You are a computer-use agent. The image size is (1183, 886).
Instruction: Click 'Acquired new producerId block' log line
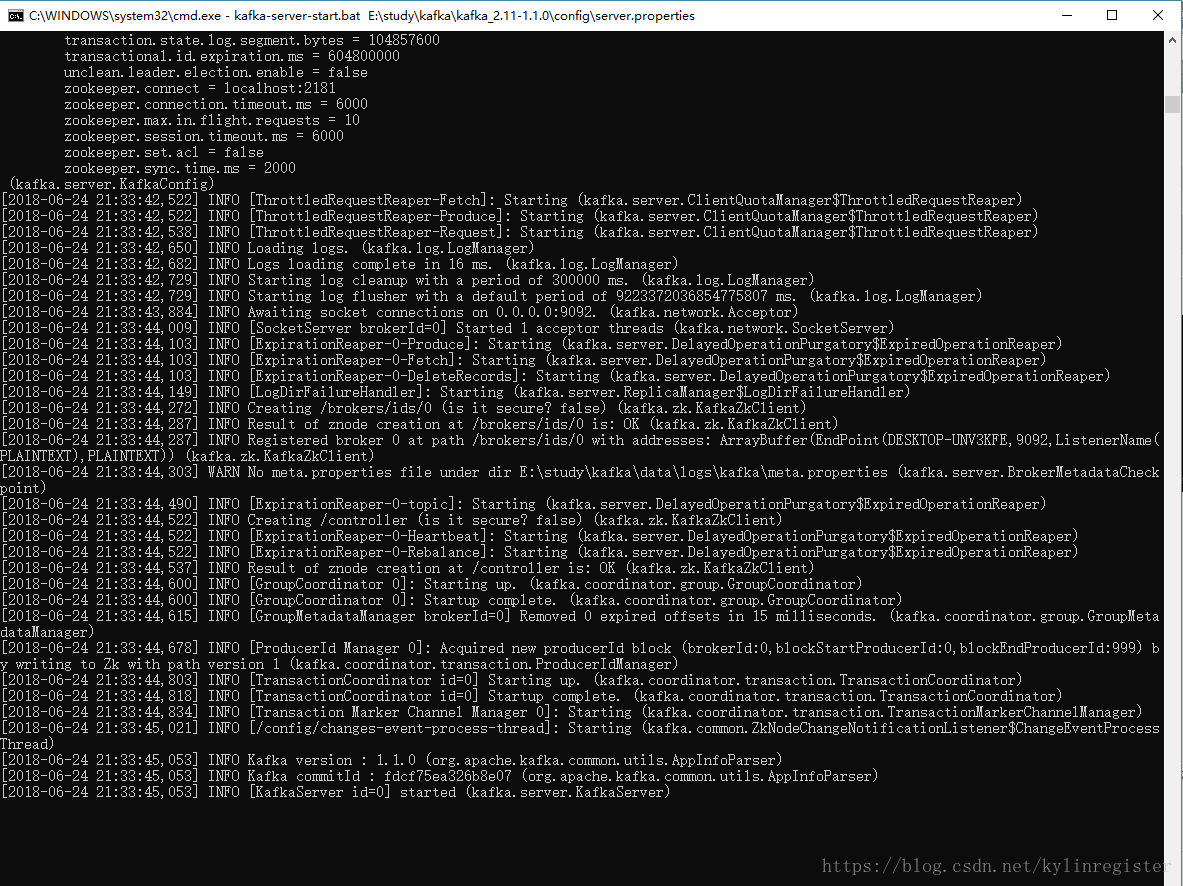[580, 657]
